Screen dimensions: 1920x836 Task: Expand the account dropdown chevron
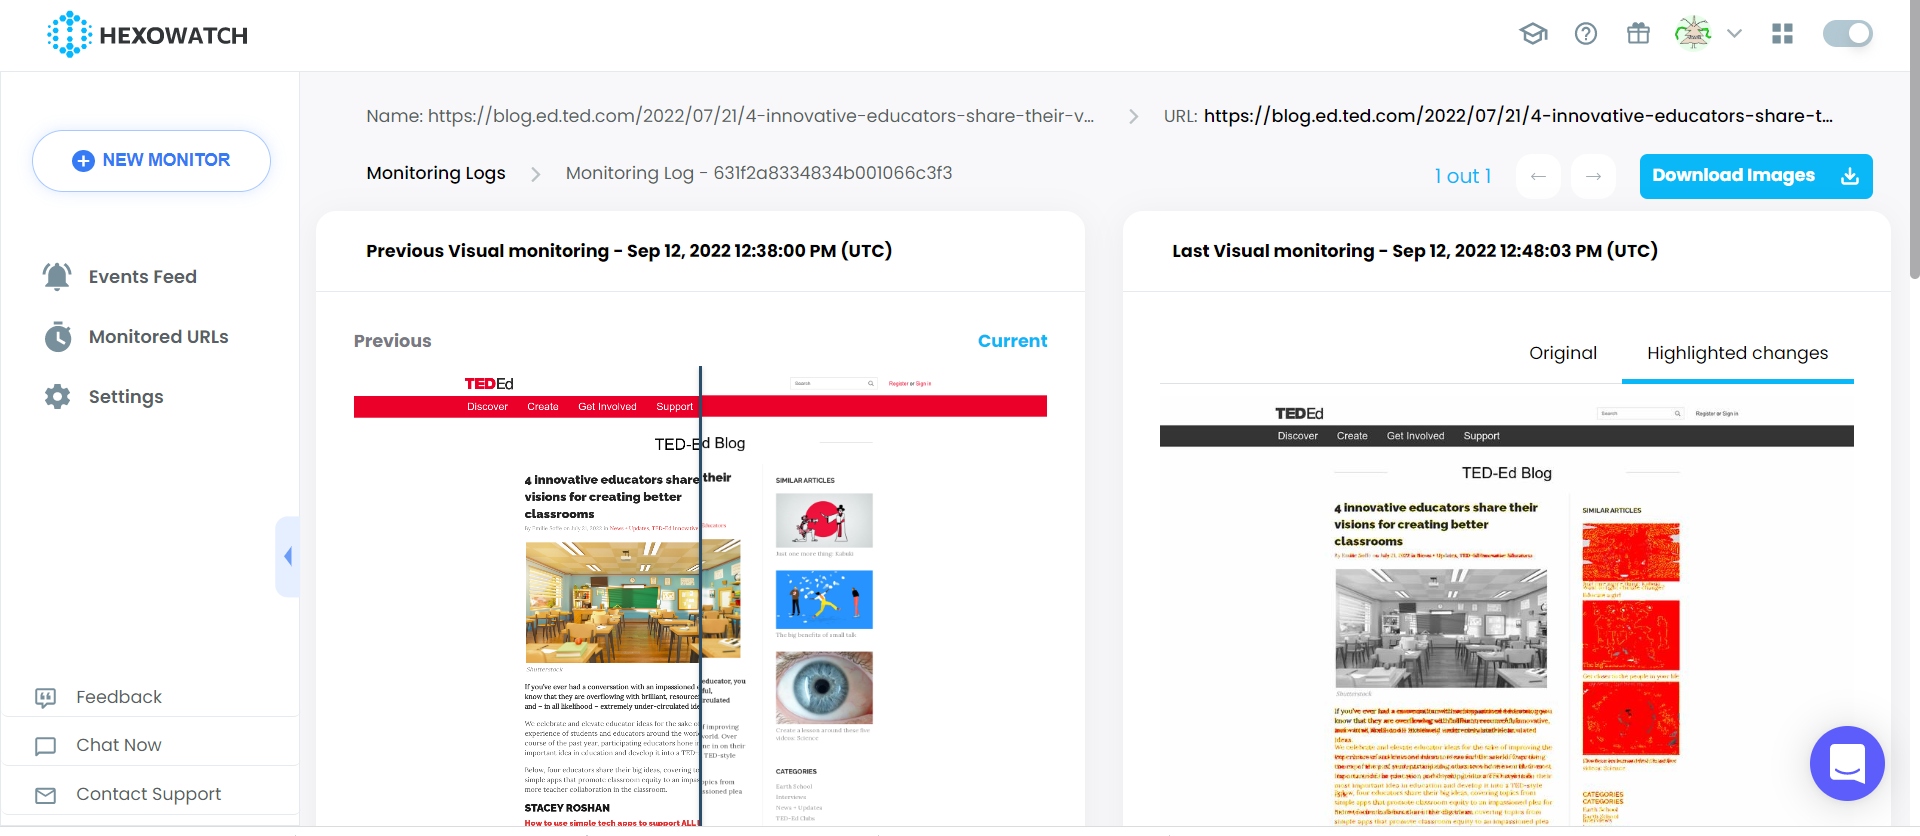pyautogui.click(x=1735, y=33)
